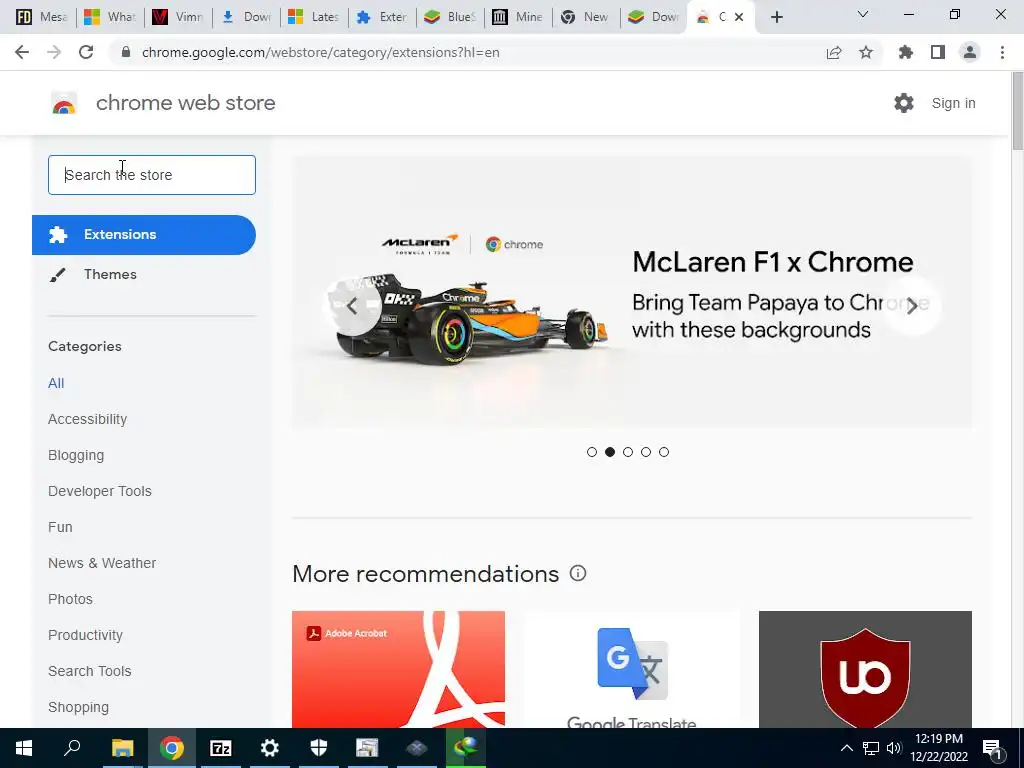Open the Adobe Acrobat extension card
This screenshot has width=1024, height=768.
point(398,669)
